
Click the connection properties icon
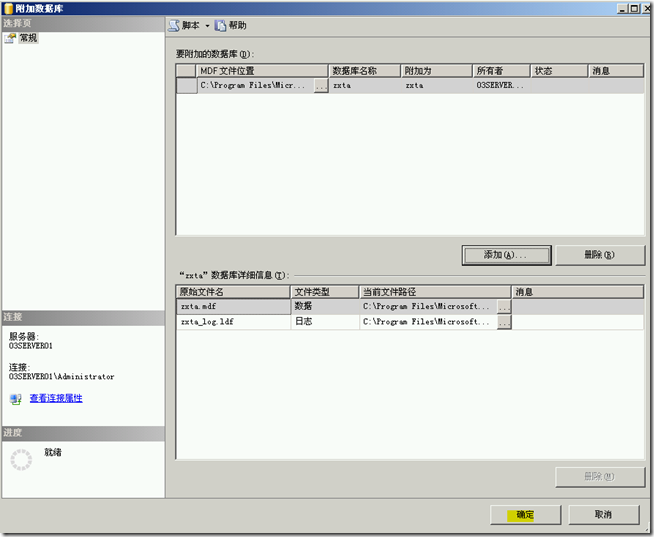pyautogui.click(x=15, y=399)
